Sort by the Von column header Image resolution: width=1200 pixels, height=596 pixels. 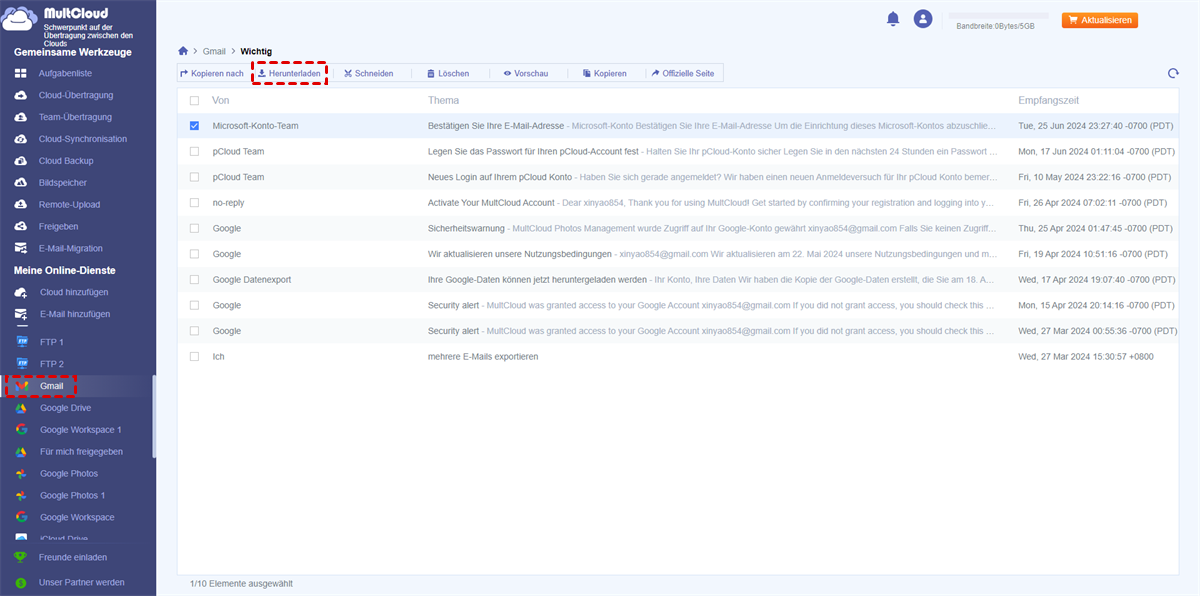(221, 101)
